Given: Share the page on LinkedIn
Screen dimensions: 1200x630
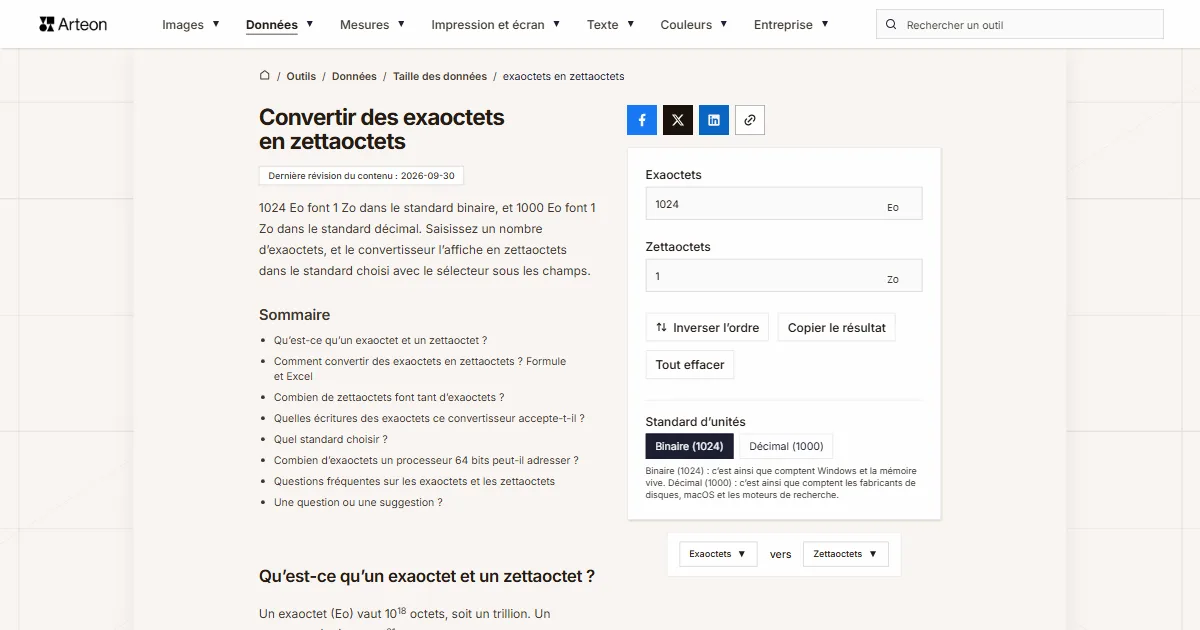Looking at the screenshot, I should [714, 120].
